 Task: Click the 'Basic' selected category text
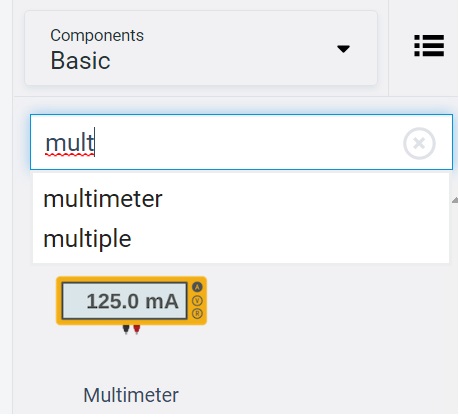[80, 61]
